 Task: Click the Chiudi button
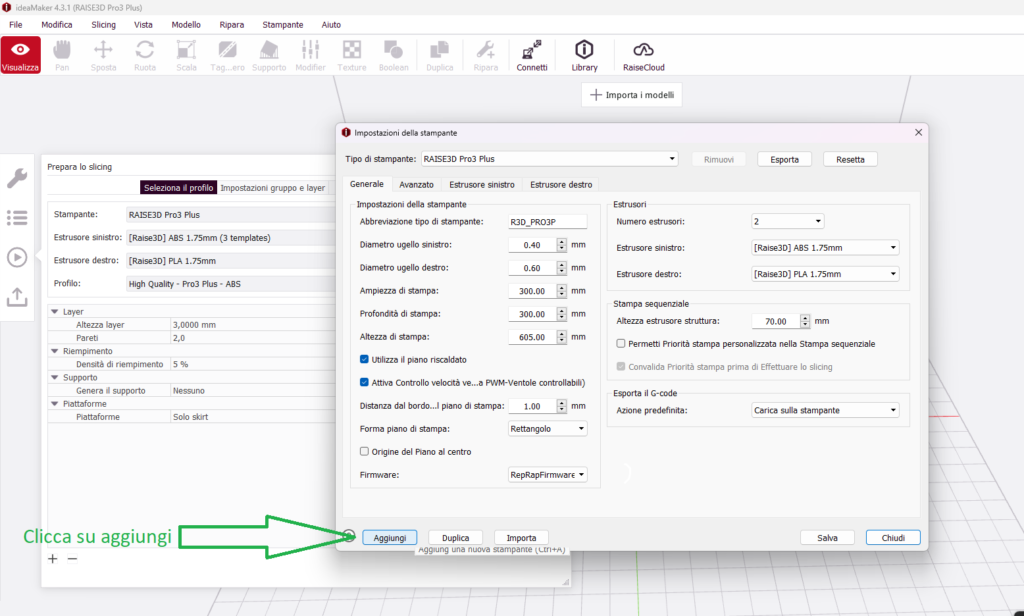893,538
